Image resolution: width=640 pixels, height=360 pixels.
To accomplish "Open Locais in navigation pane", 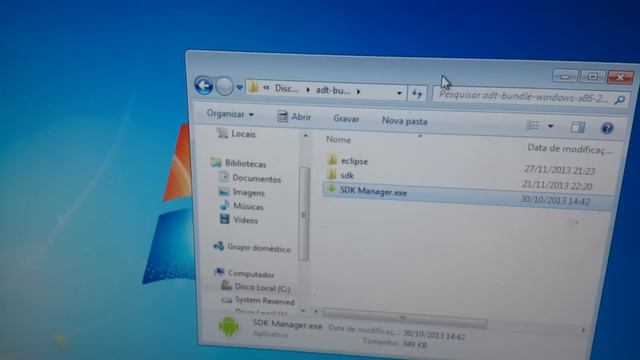I will (x=243, y=134).
